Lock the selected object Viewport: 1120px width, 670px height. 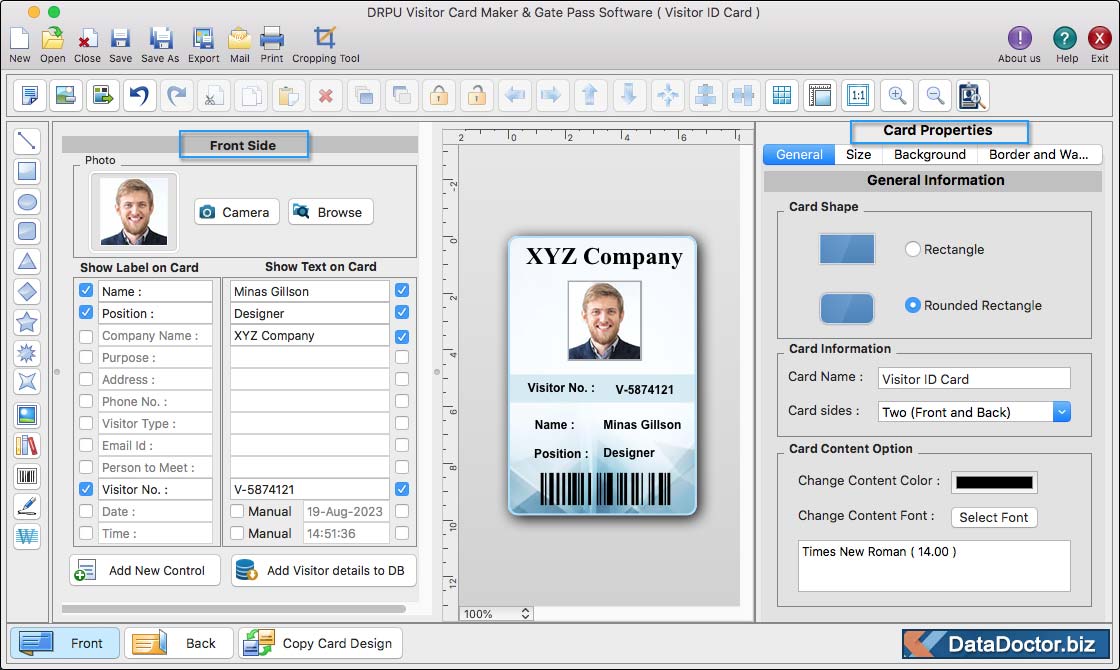439,95
